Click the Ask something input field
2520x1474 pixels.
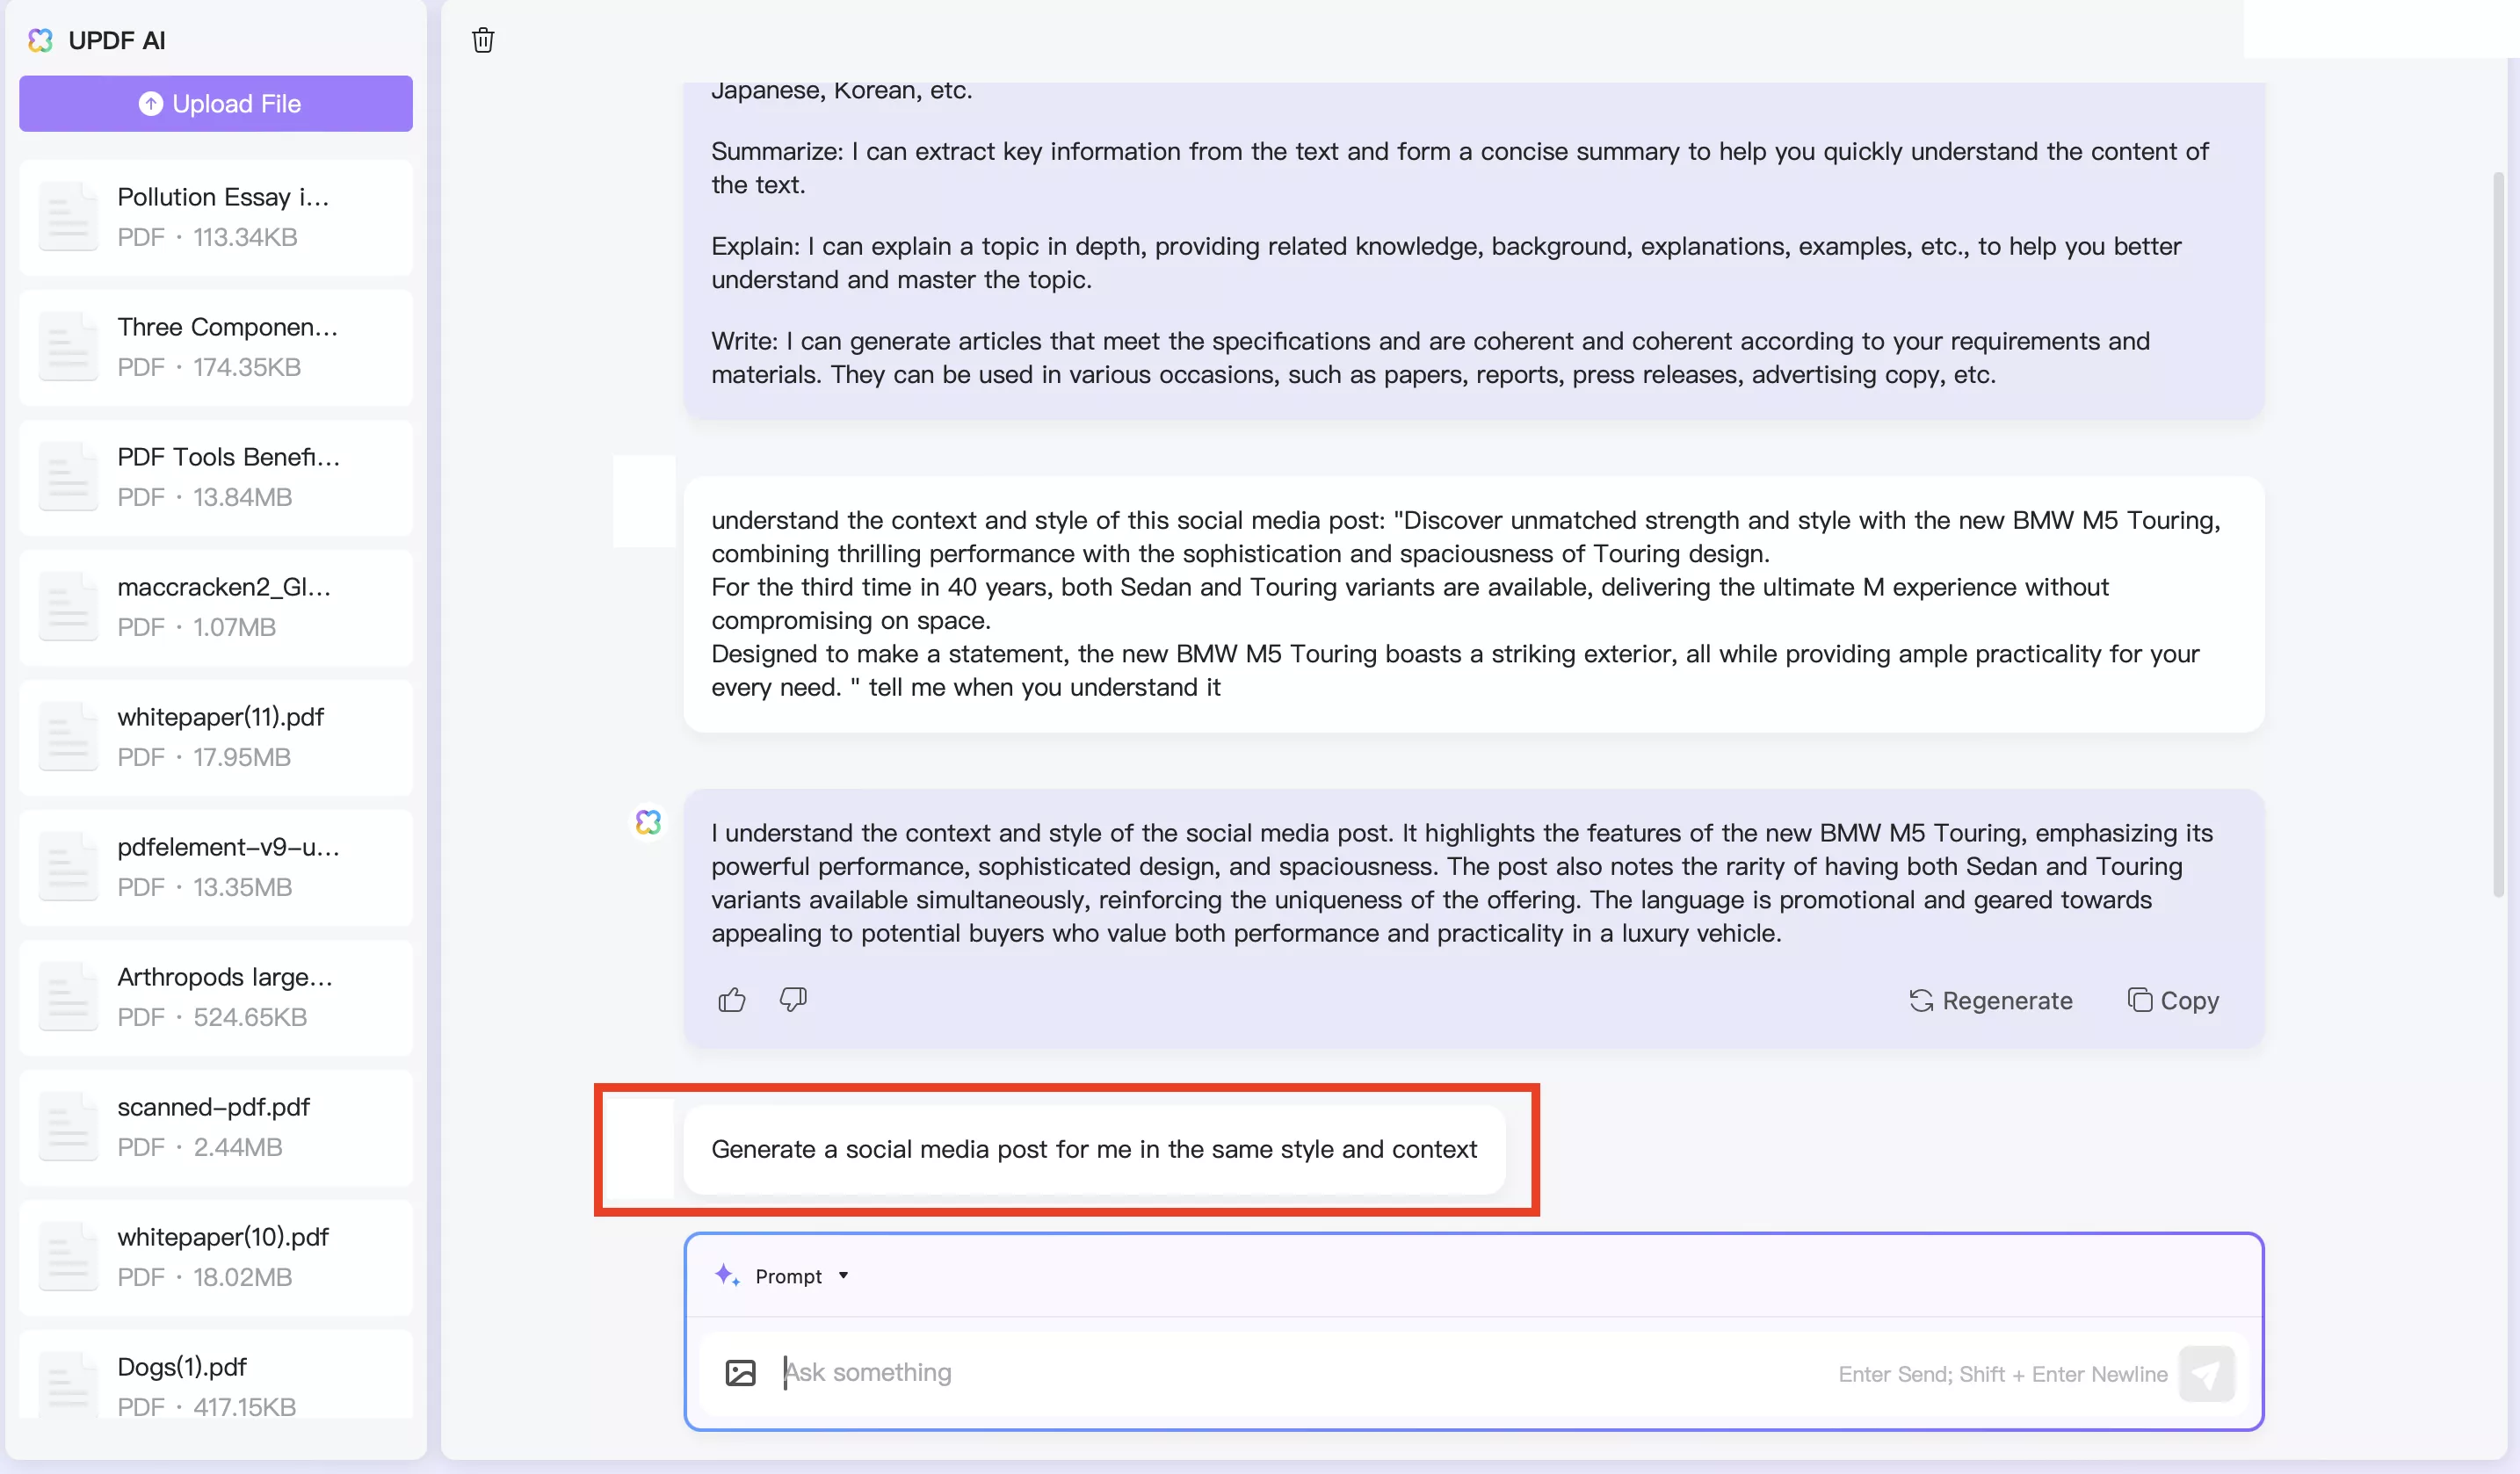point(1300,1373)
